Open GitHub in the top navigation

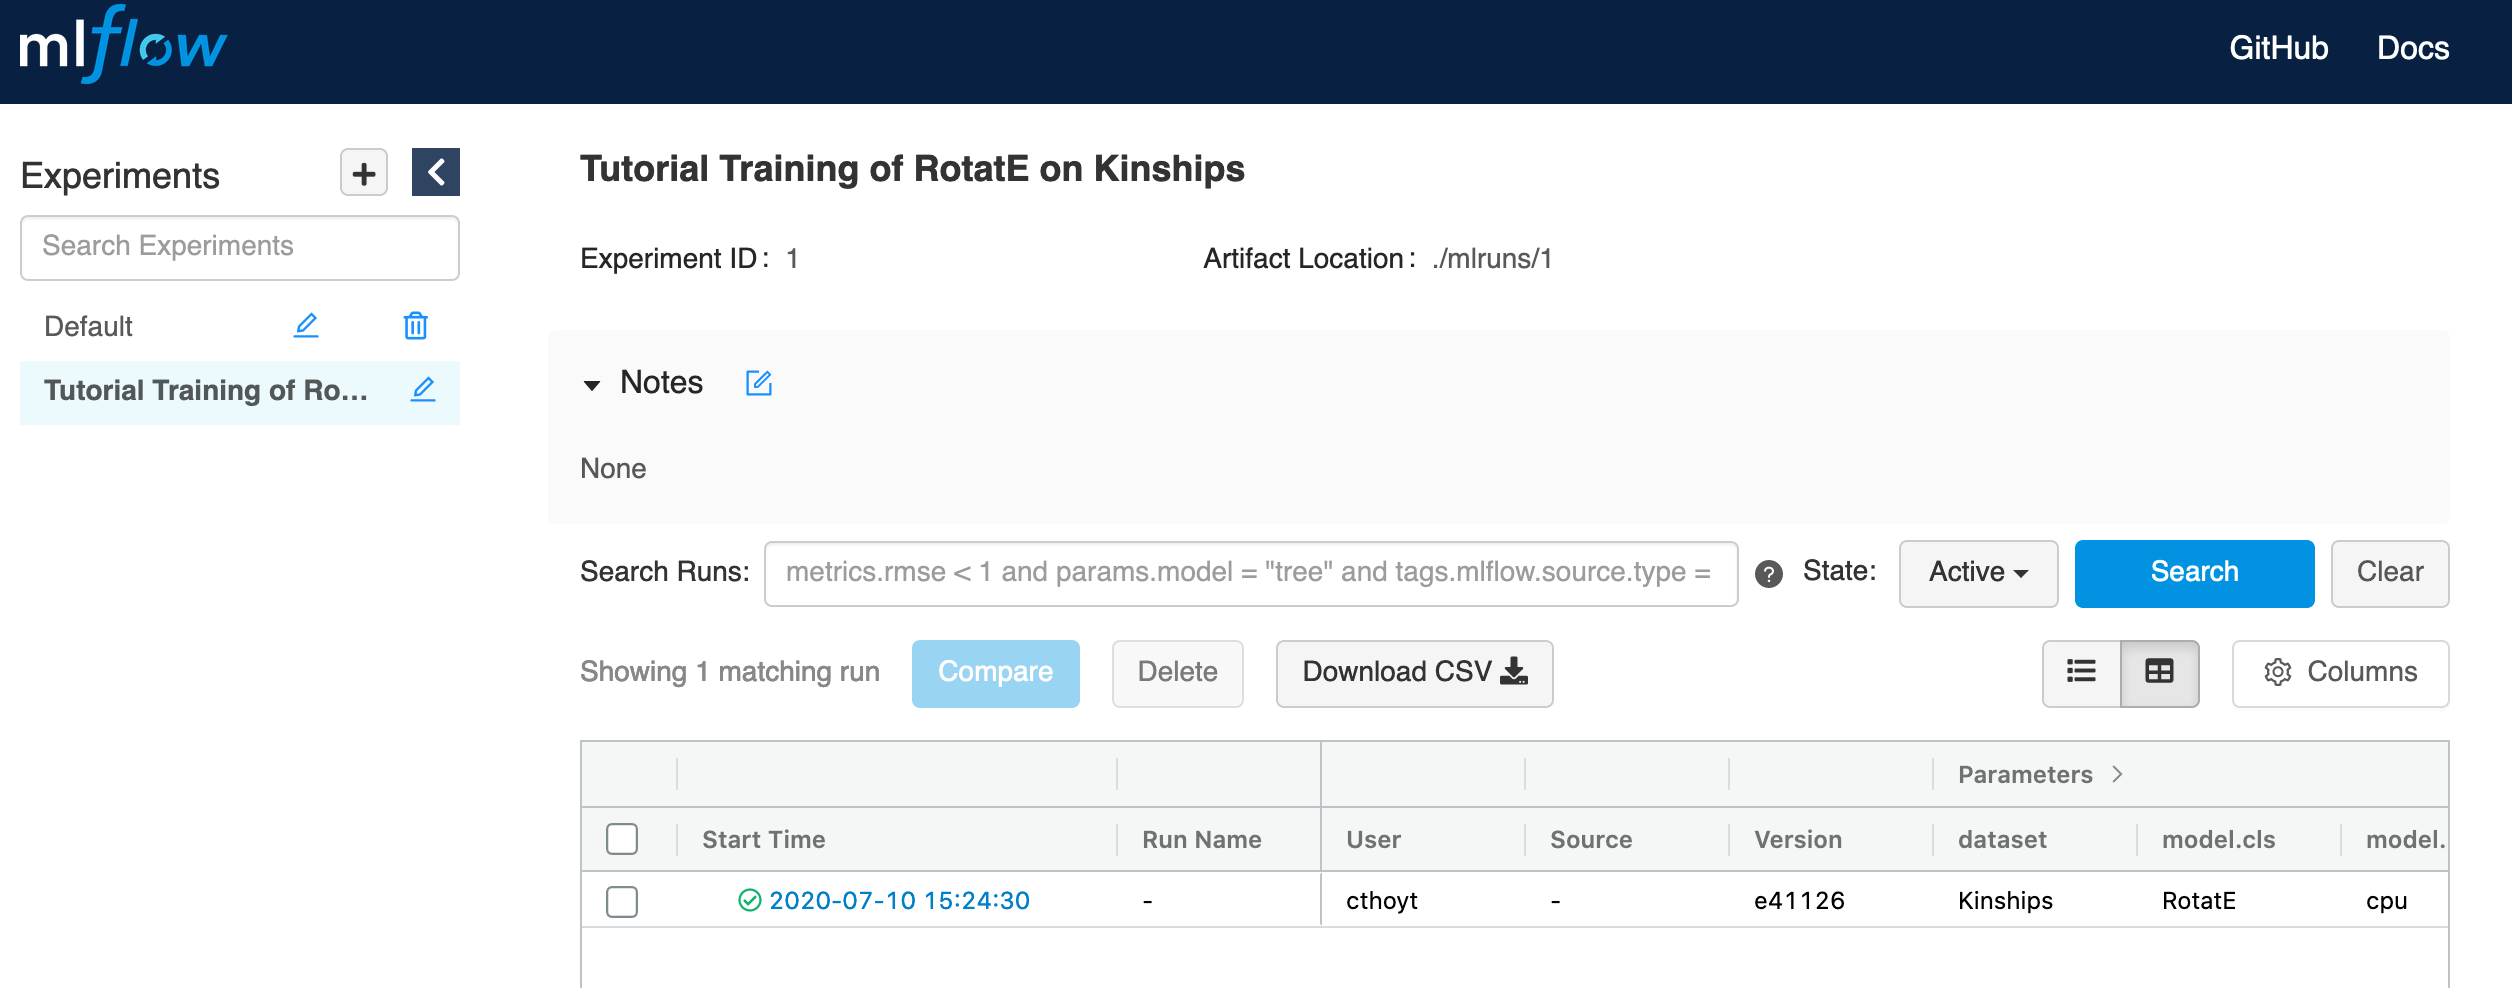pyautogui.click(x=2279, y=48)
